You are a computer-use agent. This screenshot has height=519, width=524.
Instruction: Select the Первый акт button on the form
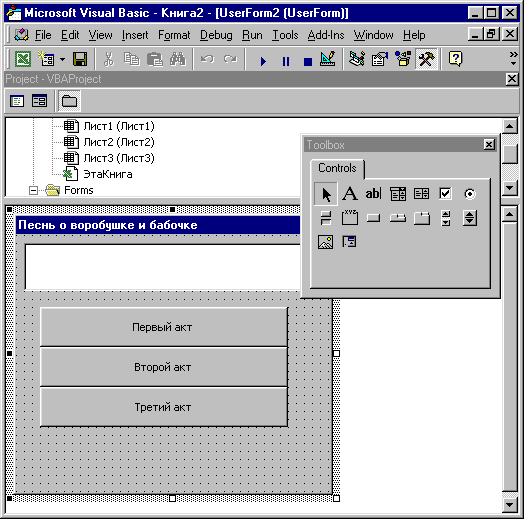pos(164,327)
